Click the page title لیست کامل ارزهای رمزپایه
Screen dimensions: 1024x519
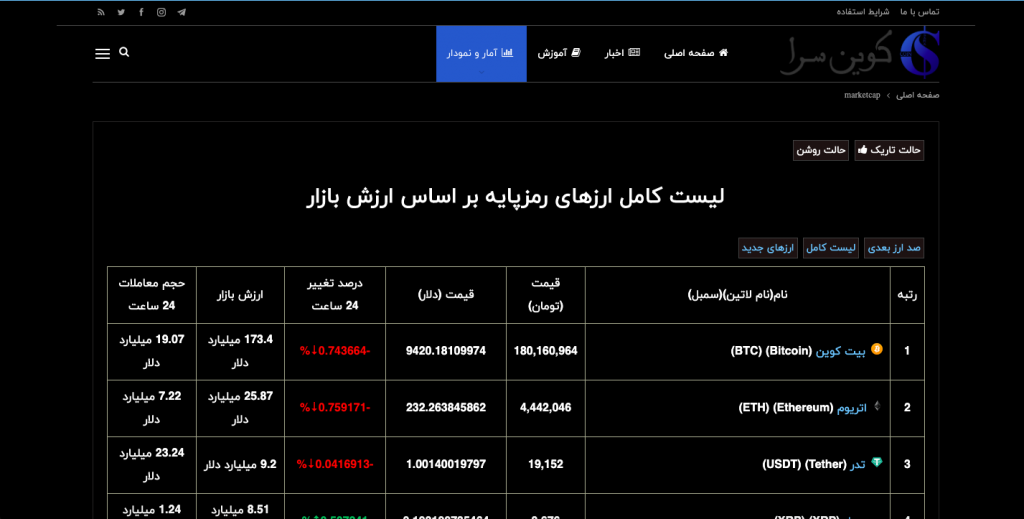coord(515,197)
